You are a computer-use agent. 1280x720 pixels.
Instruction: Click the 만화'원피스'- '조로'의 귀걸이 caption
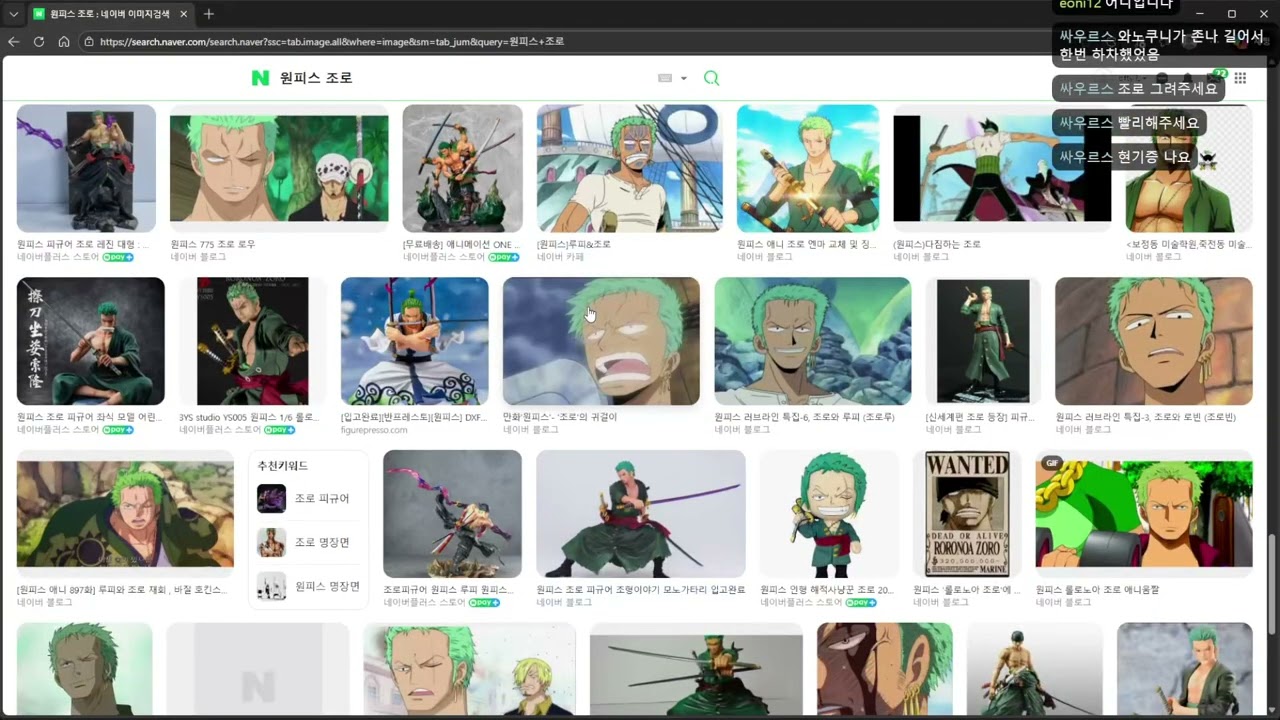(560, 417)
